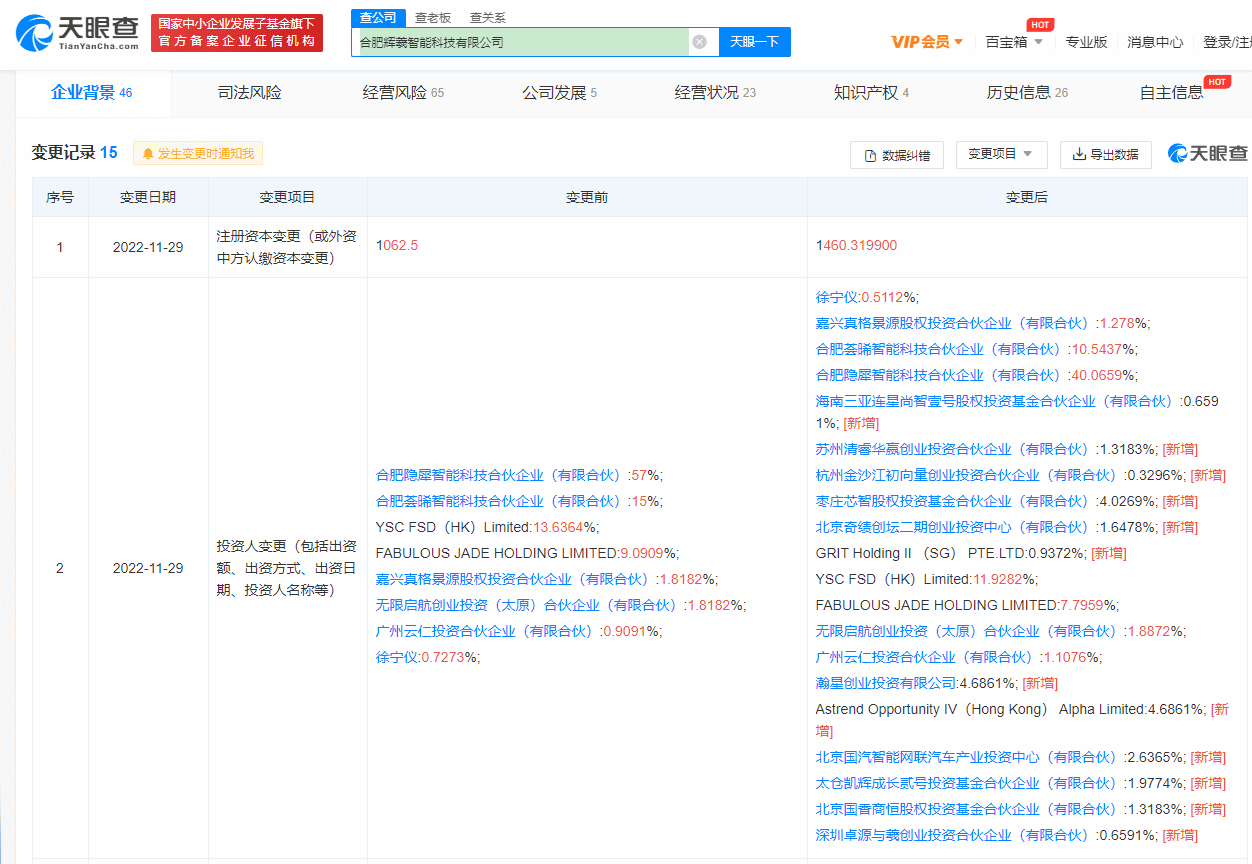This screenshot has width=1252, height=864.
Task: Select 消息中心 in the top navigation
Action: 1155,41
